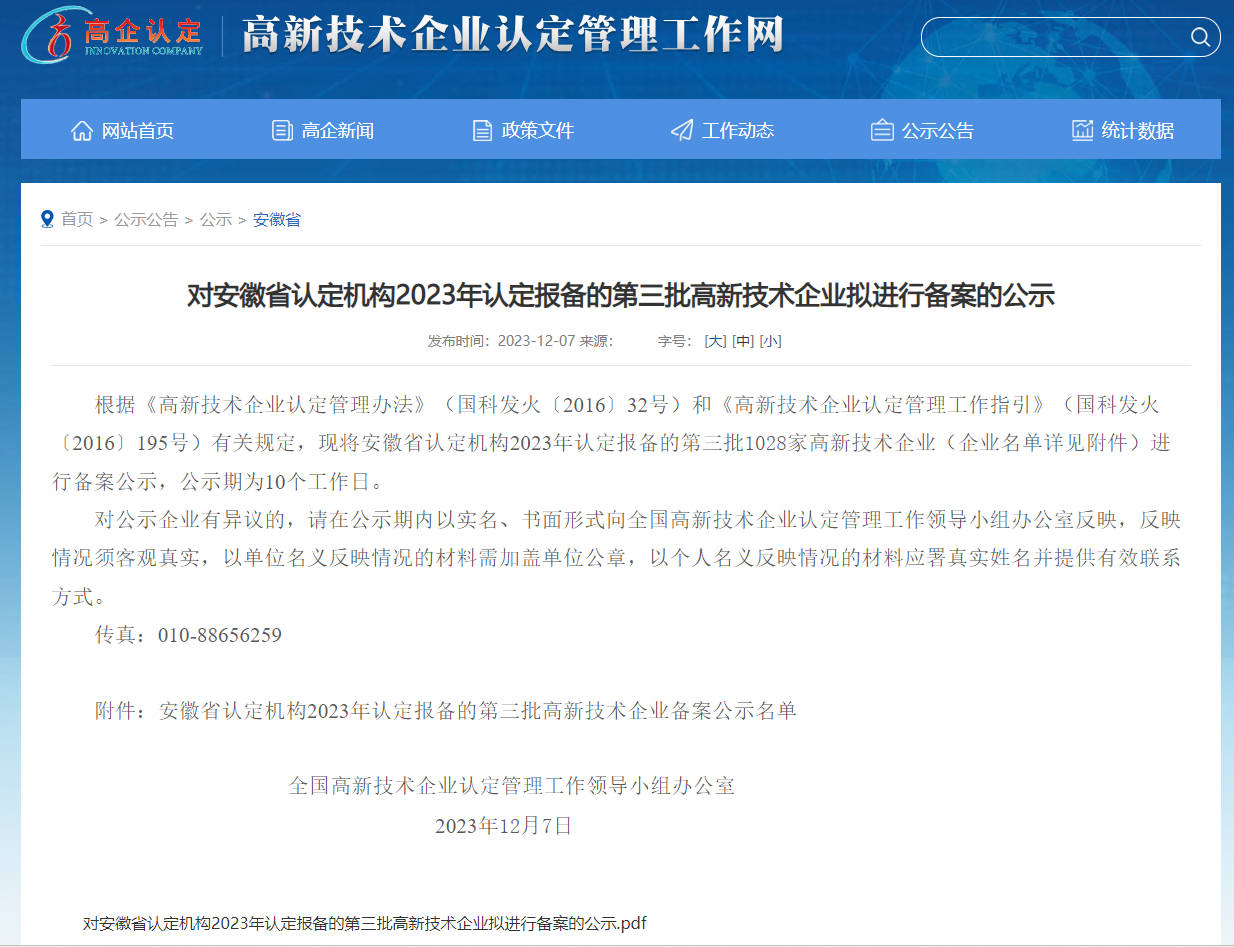Click the home icon beside 网站首页
Viewport: 1234px width, 947px height.
point(82,130)
